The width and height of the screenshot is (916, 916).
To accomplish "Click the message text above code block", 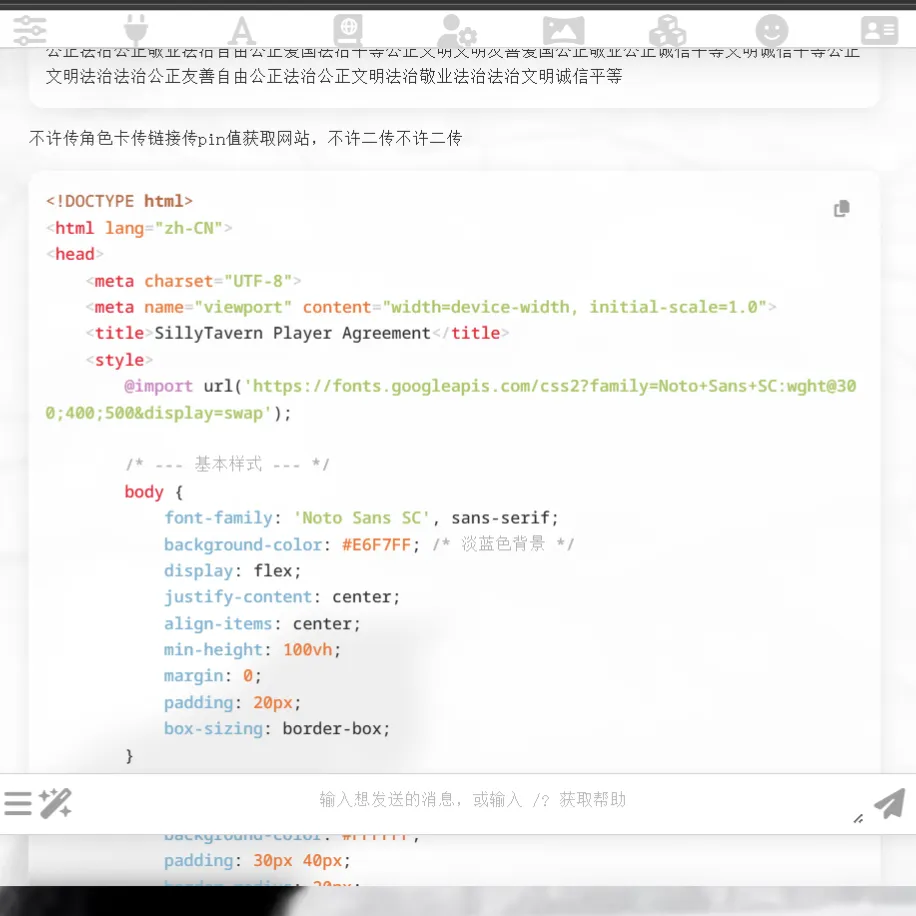I will coord(245,139).
